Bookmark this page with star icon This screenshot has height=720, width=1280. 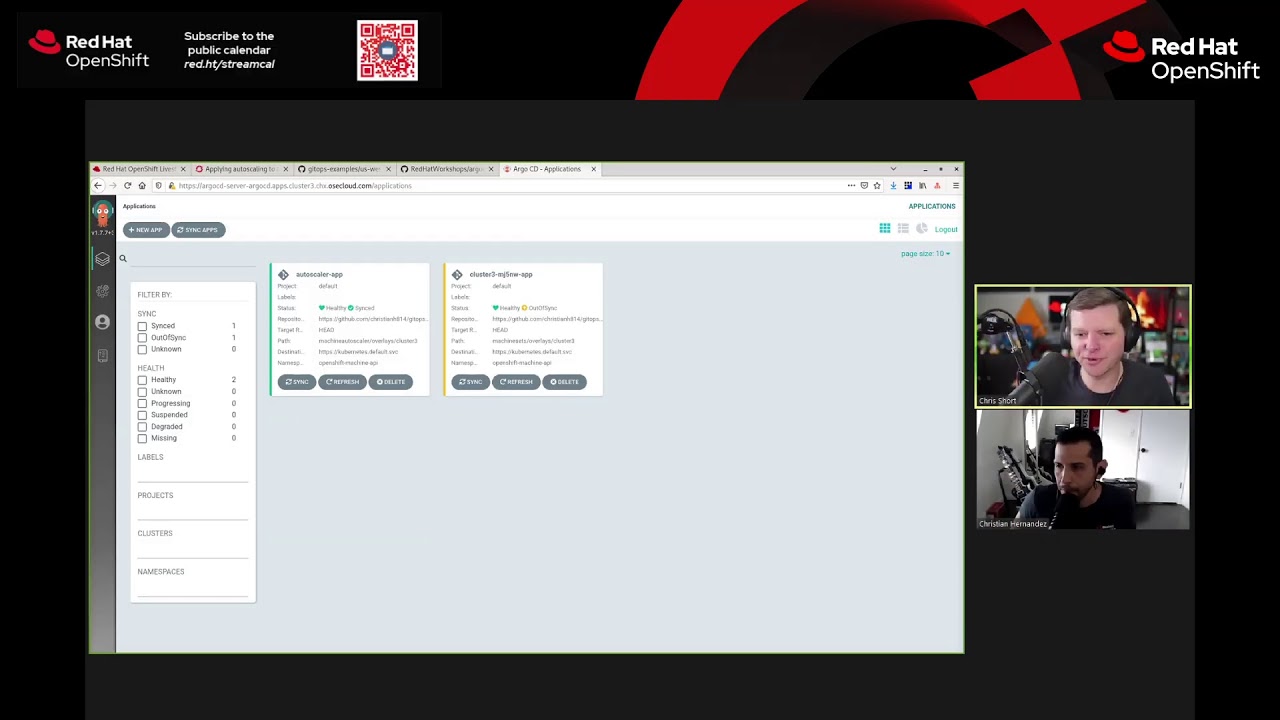coord(877,185)
